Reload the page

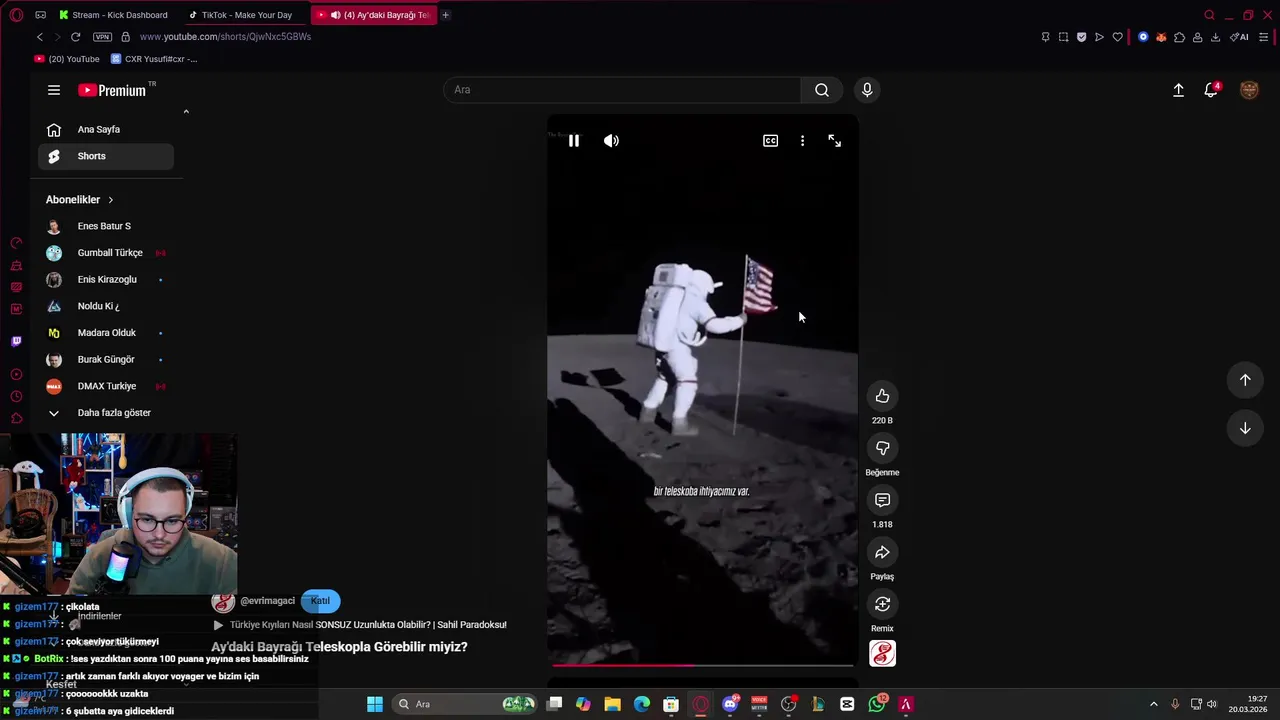[75, 37]
